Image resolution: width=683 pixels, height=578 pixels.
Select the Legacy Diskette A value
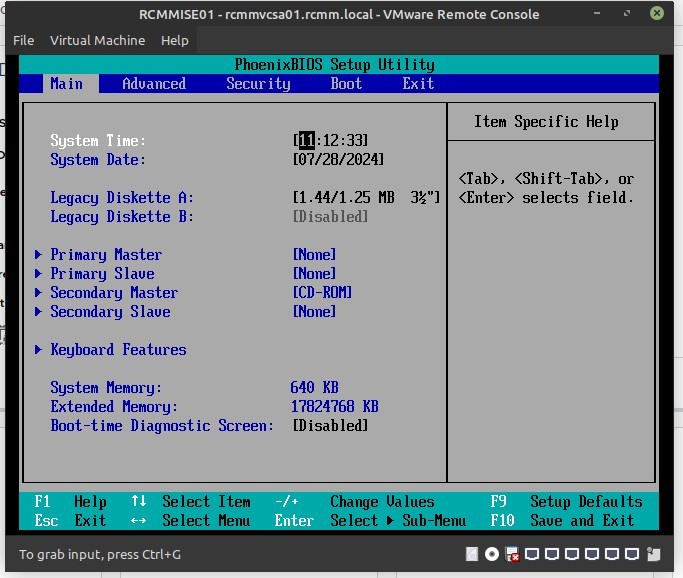pos(366,197)
